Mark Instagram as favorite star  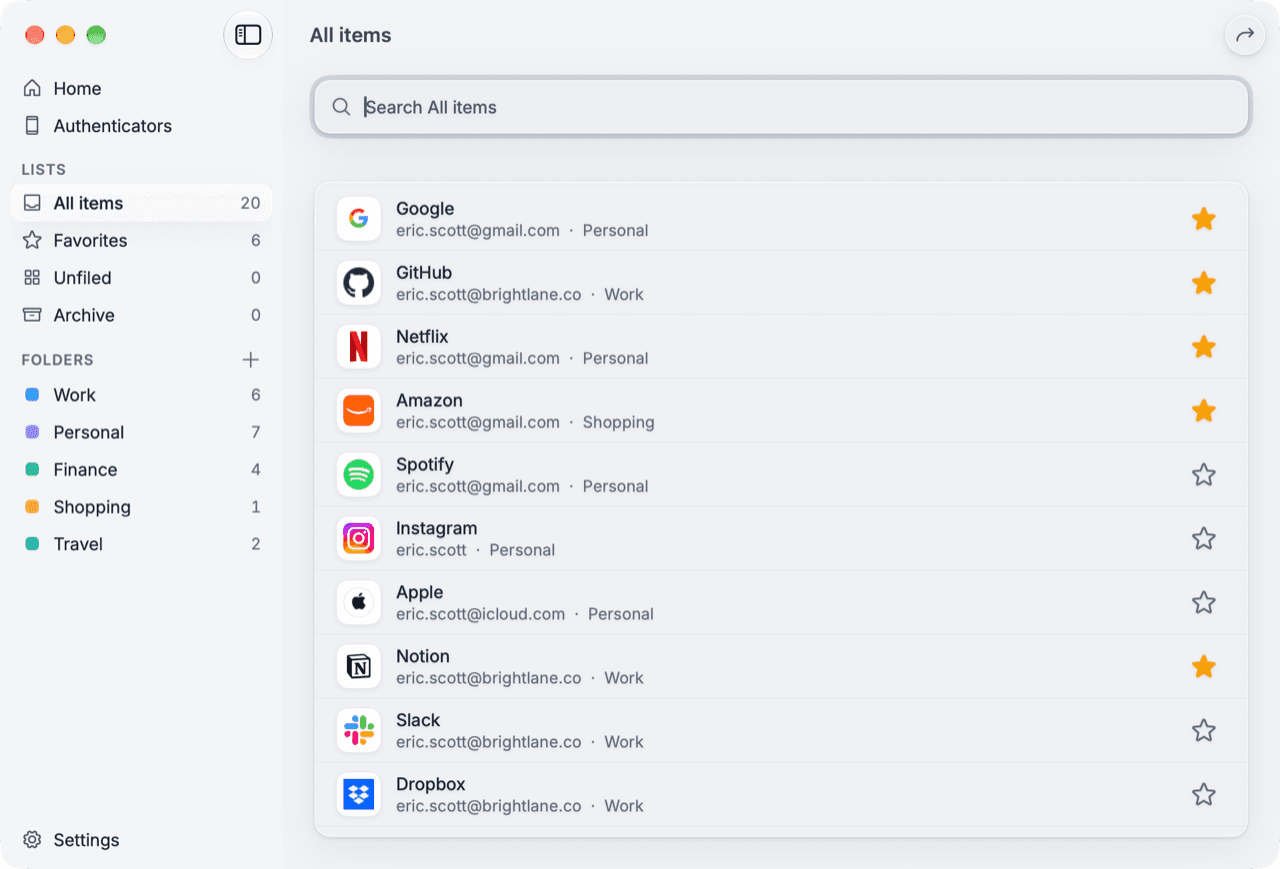(1204, 539)
